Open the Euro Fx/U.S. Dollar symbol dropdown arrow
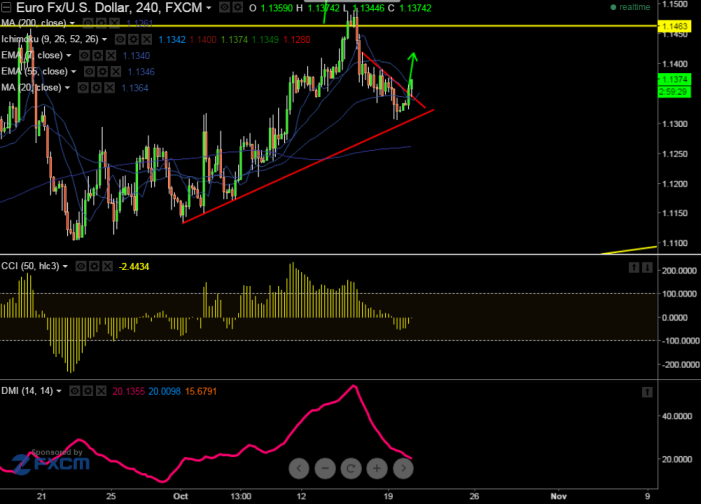Viewport: 701px width, 504px height. [208, 8]
